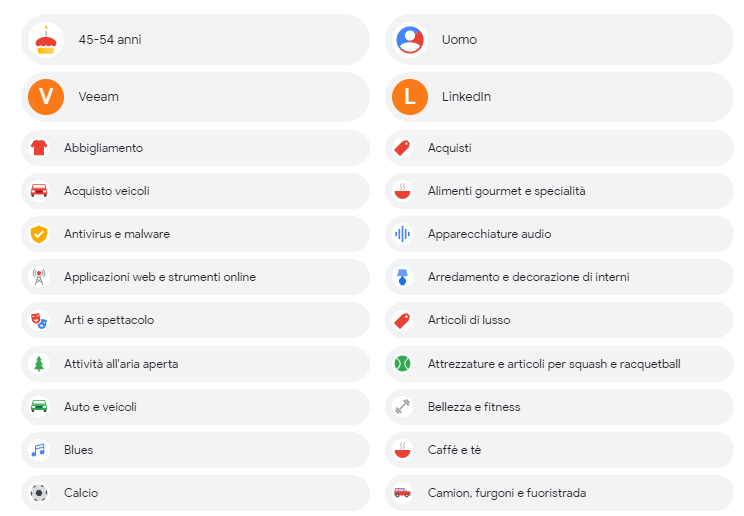Select Camion, furgoni e fuoristrada entry
Viewport: 744px width, 516px height.
click(559, 493)
